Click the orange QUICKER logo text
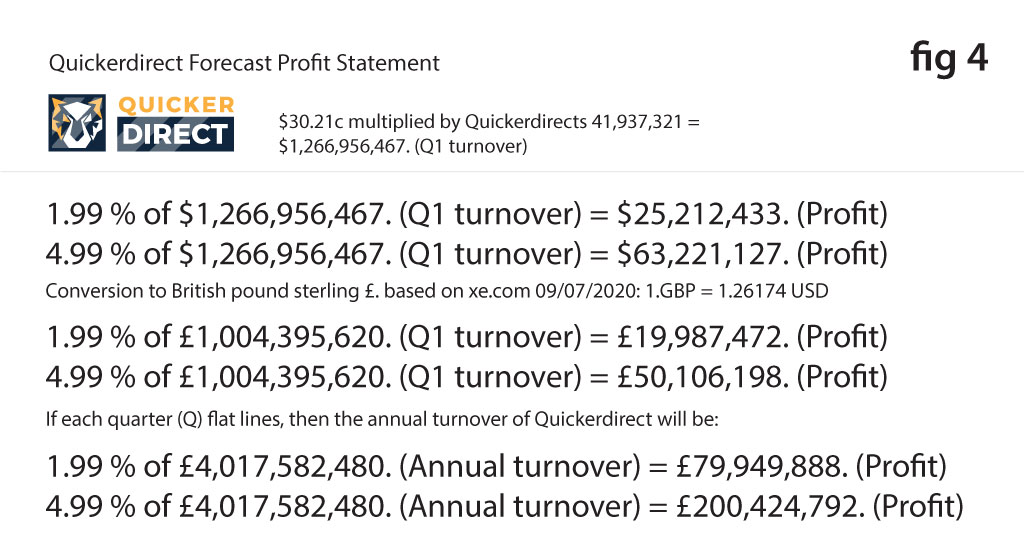Screen dimensions: 1024x552 coord(176,106)
